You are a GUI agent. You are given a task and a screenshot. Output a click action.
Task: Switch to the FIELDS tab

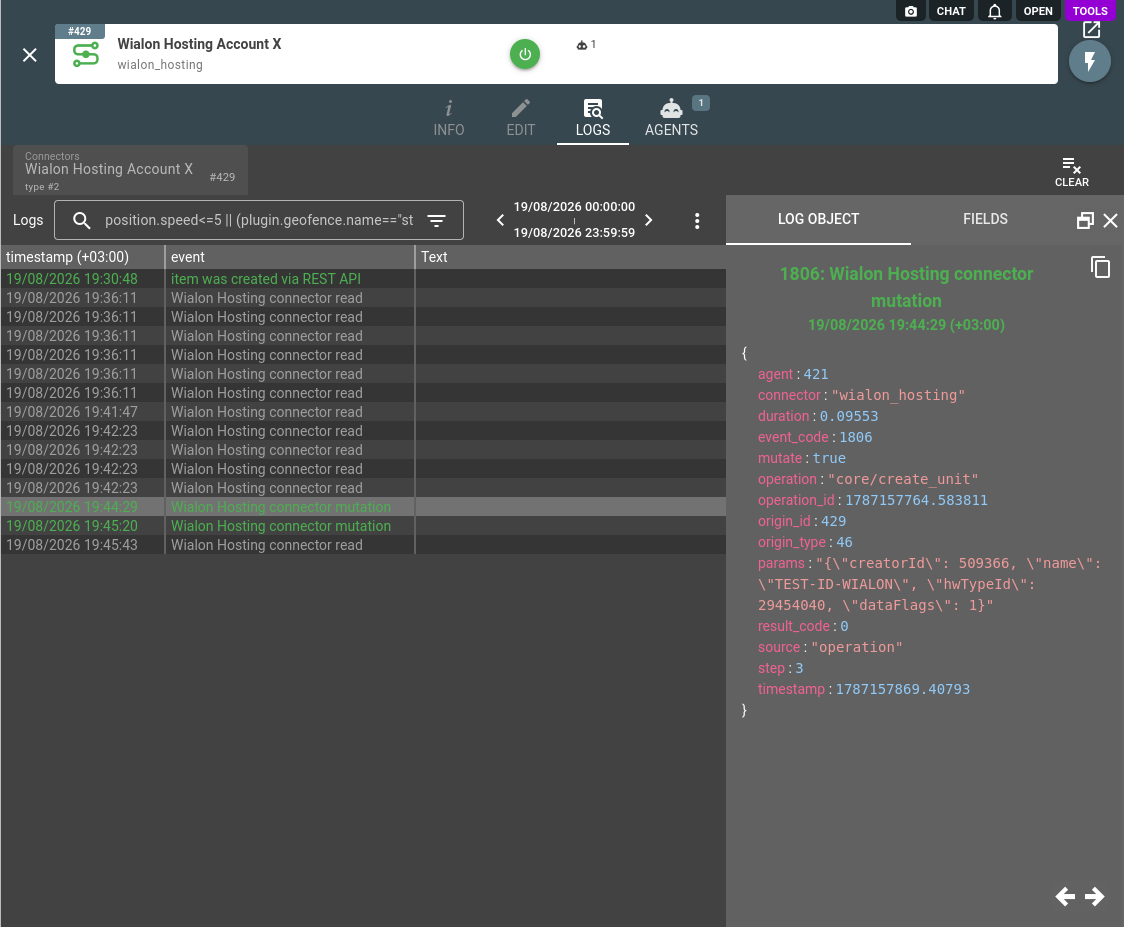click(985, 219)
